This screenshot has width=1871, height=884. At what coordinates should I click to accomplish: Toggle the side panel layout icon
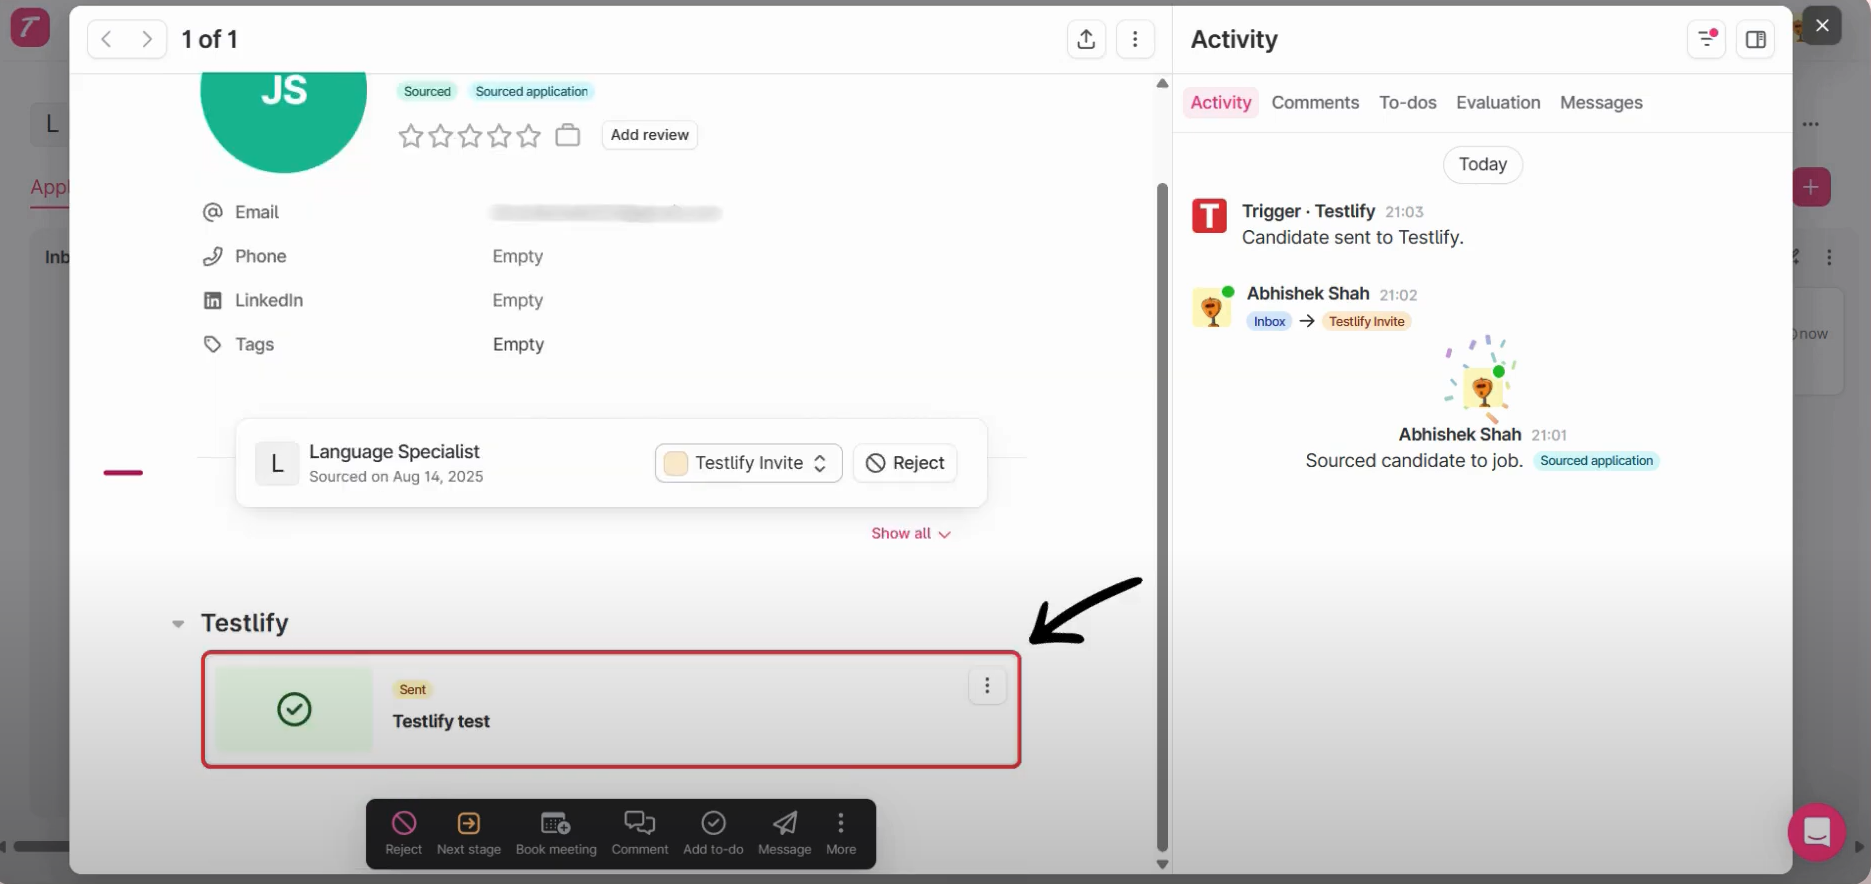click(x=1756, y=39)
